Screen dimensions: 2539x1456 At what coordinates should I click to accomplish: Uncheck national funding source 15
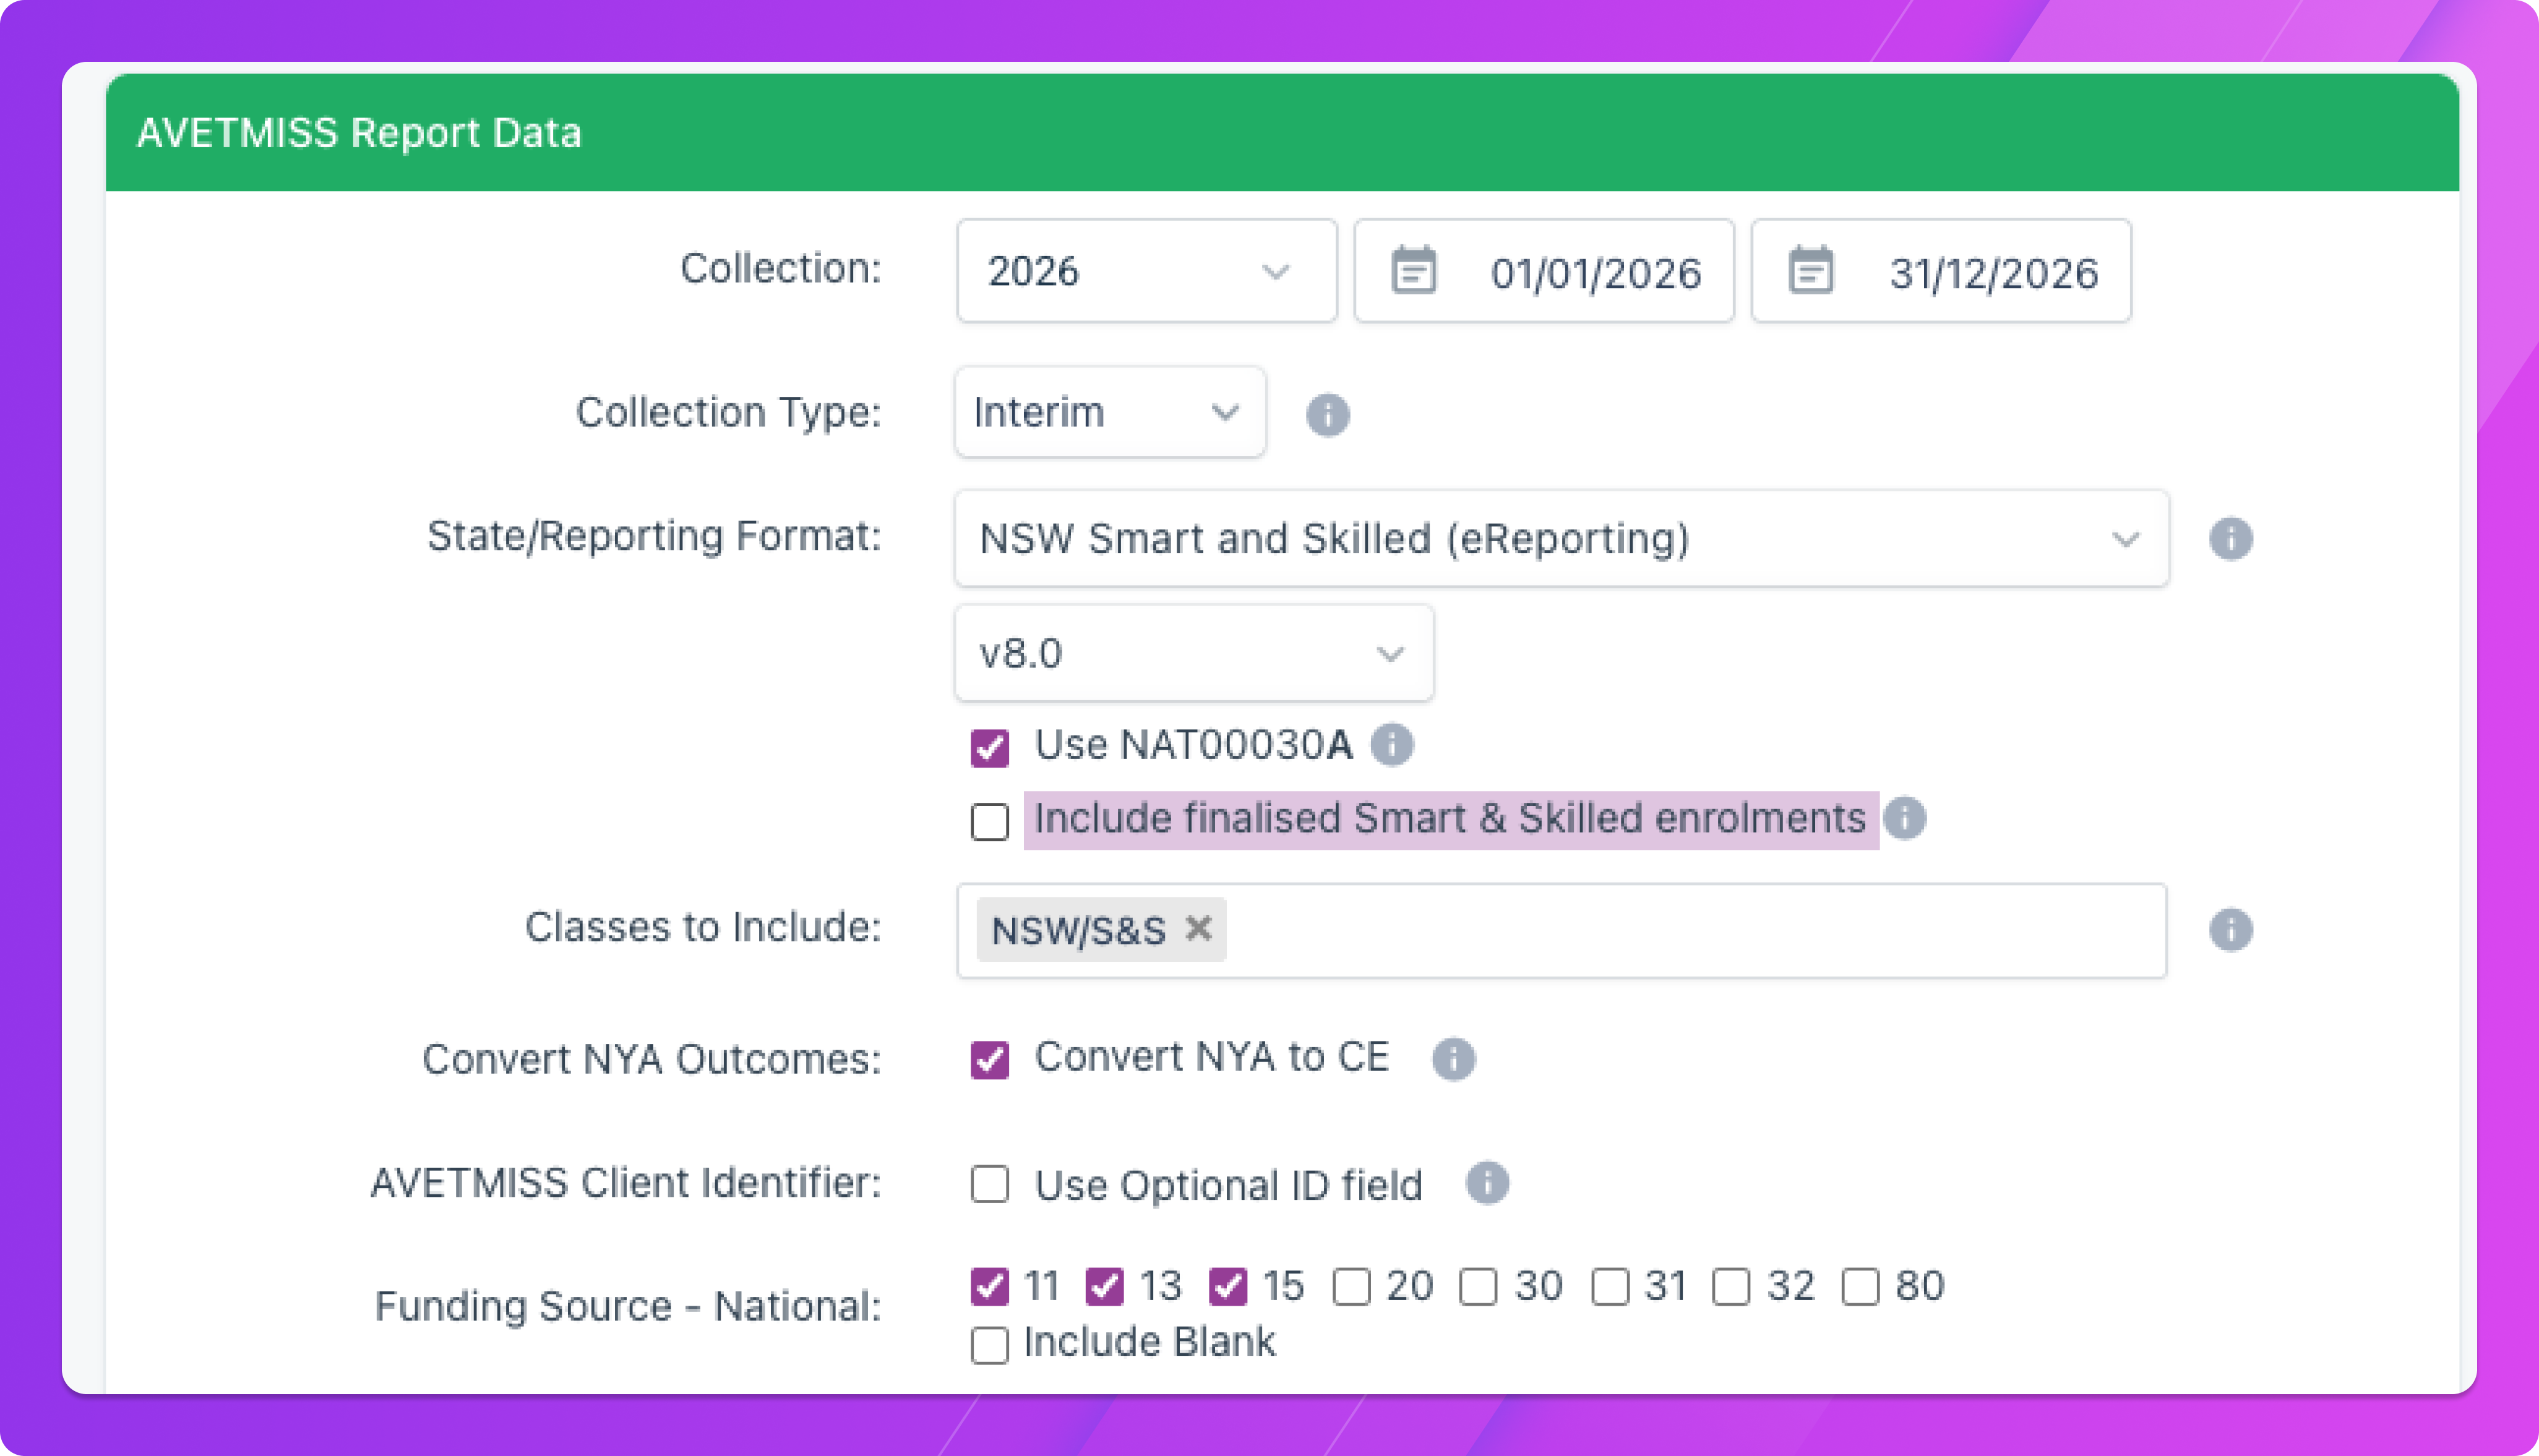pyautogui.click(x=1227, y=1286)
